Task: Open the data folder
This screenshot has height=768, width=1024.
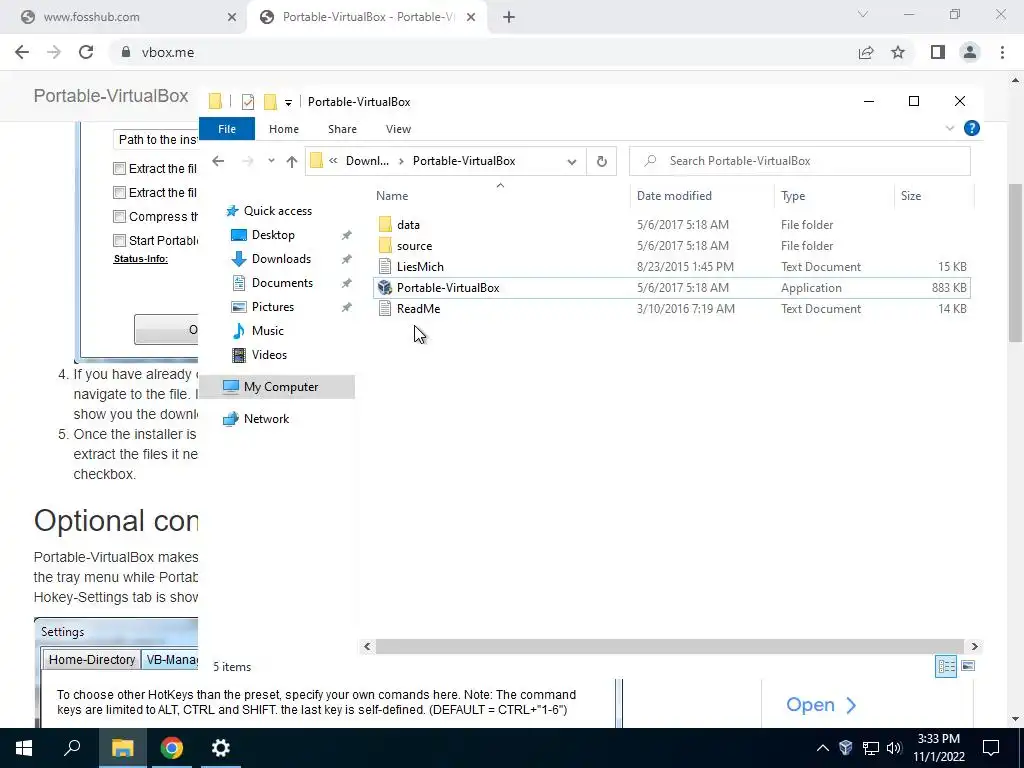Action: [408, 225]
